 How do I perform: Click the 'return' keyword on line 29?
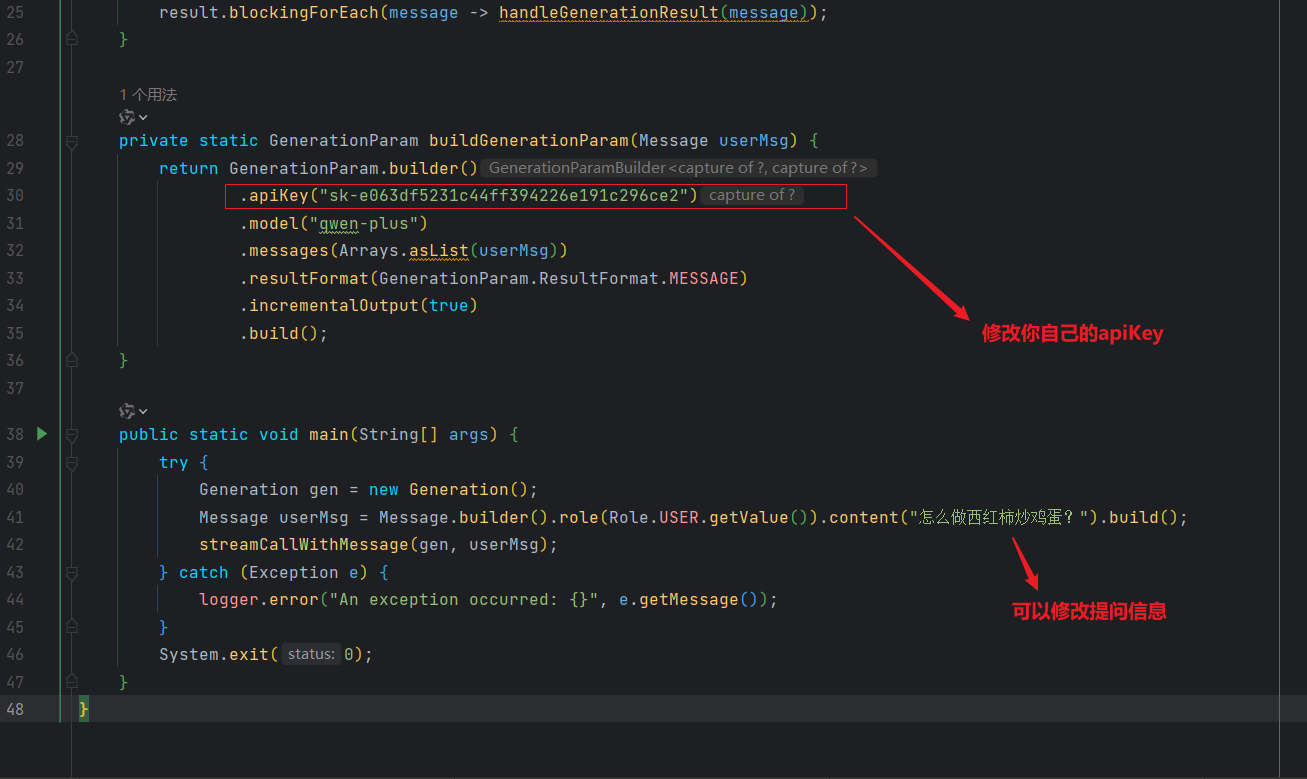(189, 168)
